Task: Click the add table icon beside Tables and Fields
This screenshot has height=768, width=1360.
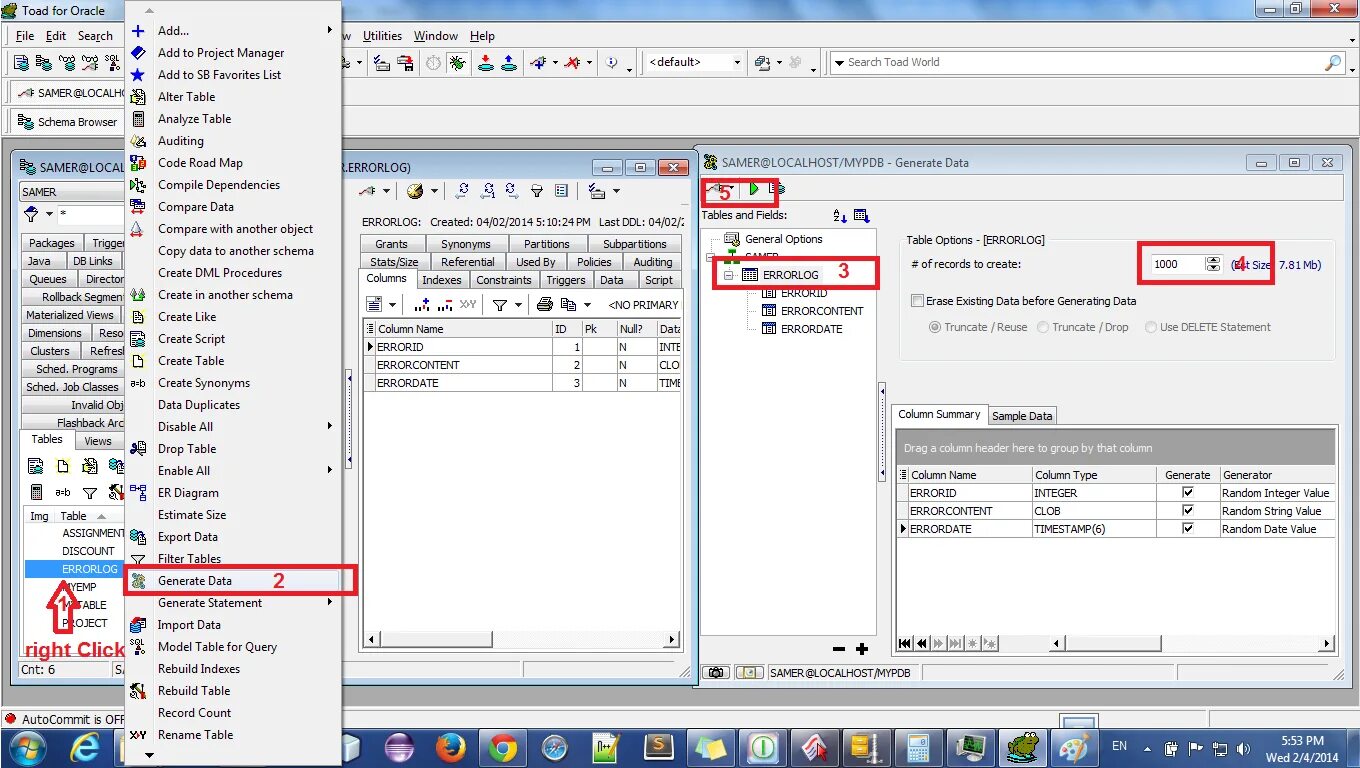Action: [862, 215]
